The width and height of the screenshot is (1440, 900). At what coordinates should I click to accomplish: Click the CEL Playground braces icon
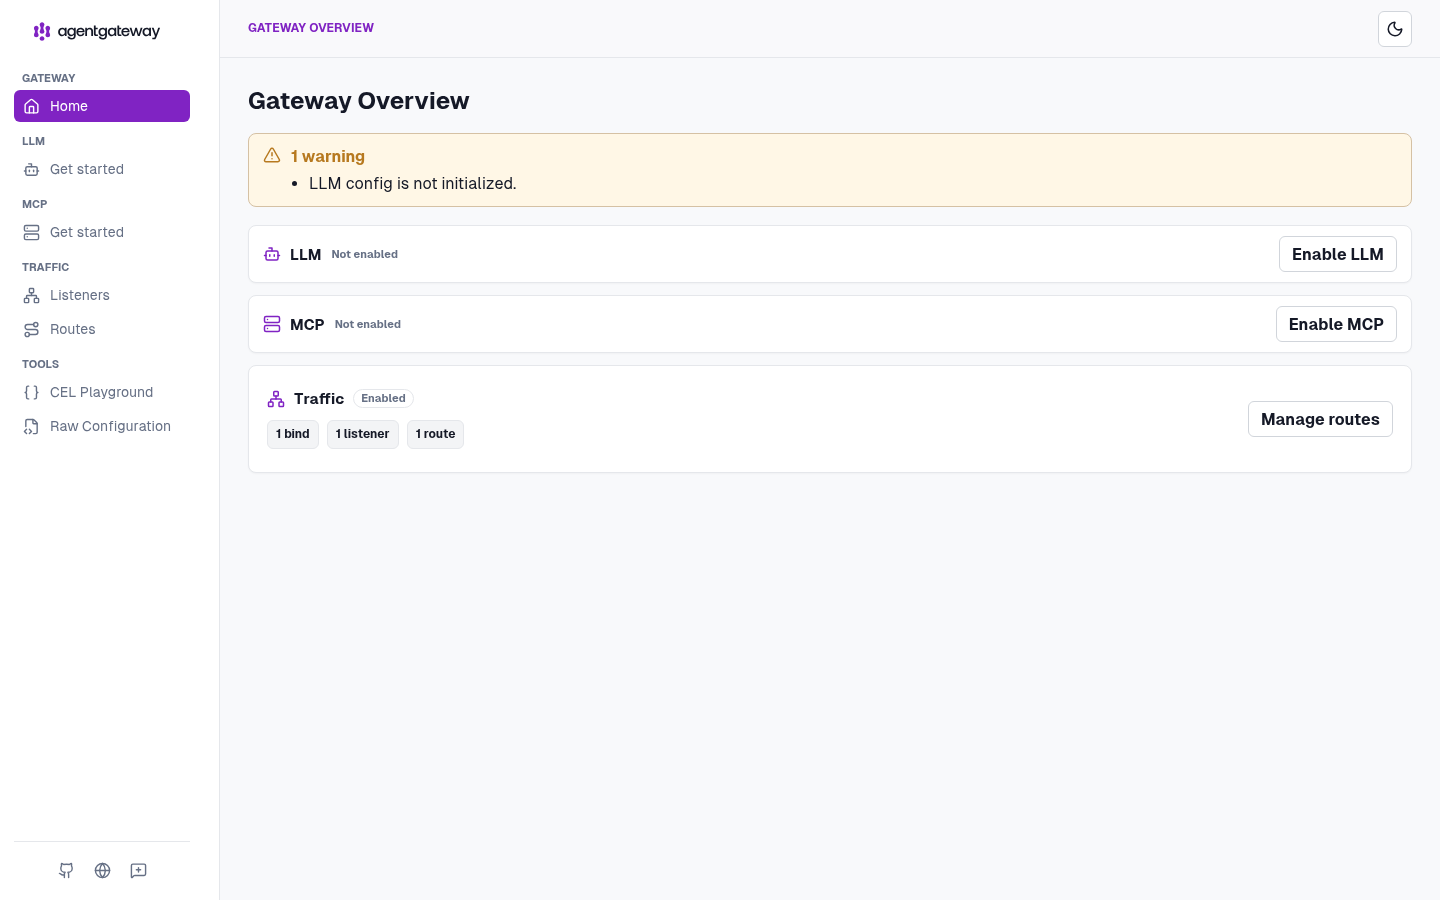pos(32,392)
